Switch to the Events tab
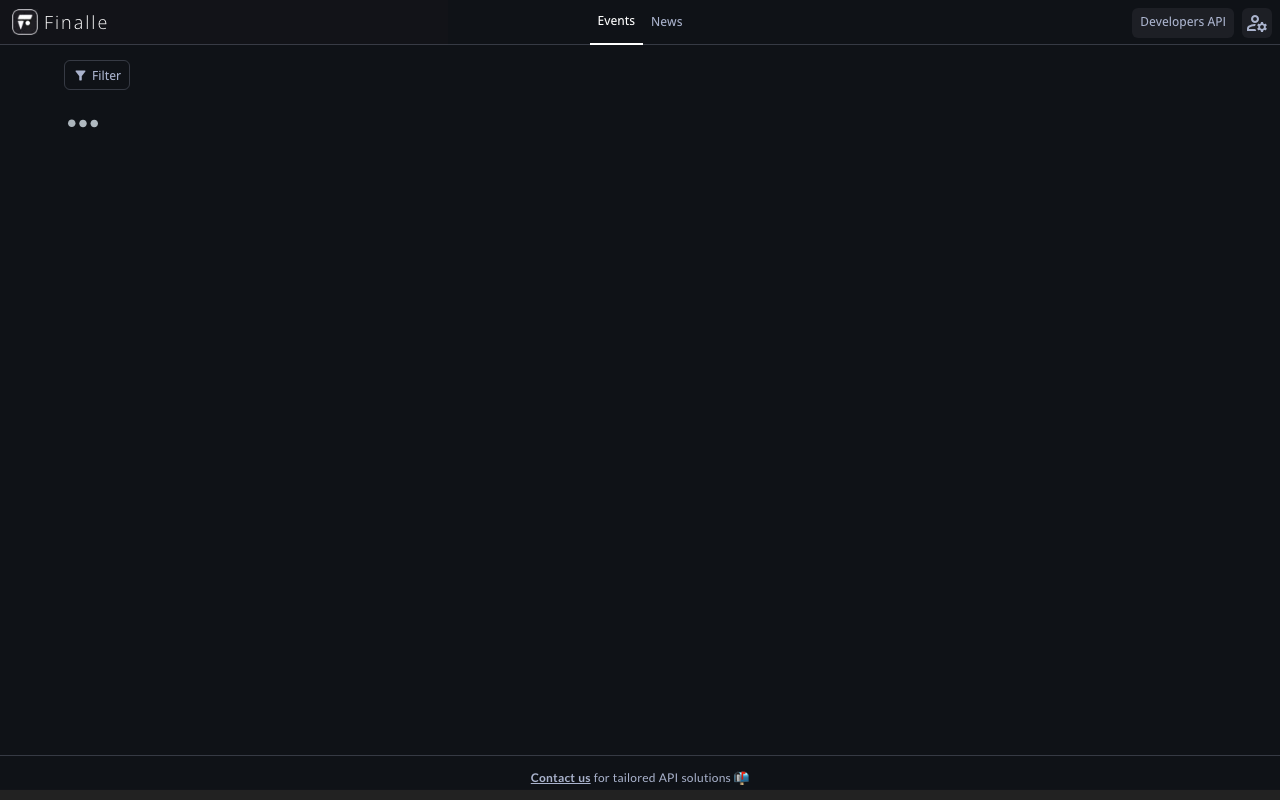Image resolution: width=1280 pixels, height=800 pixels. (616, 21)
